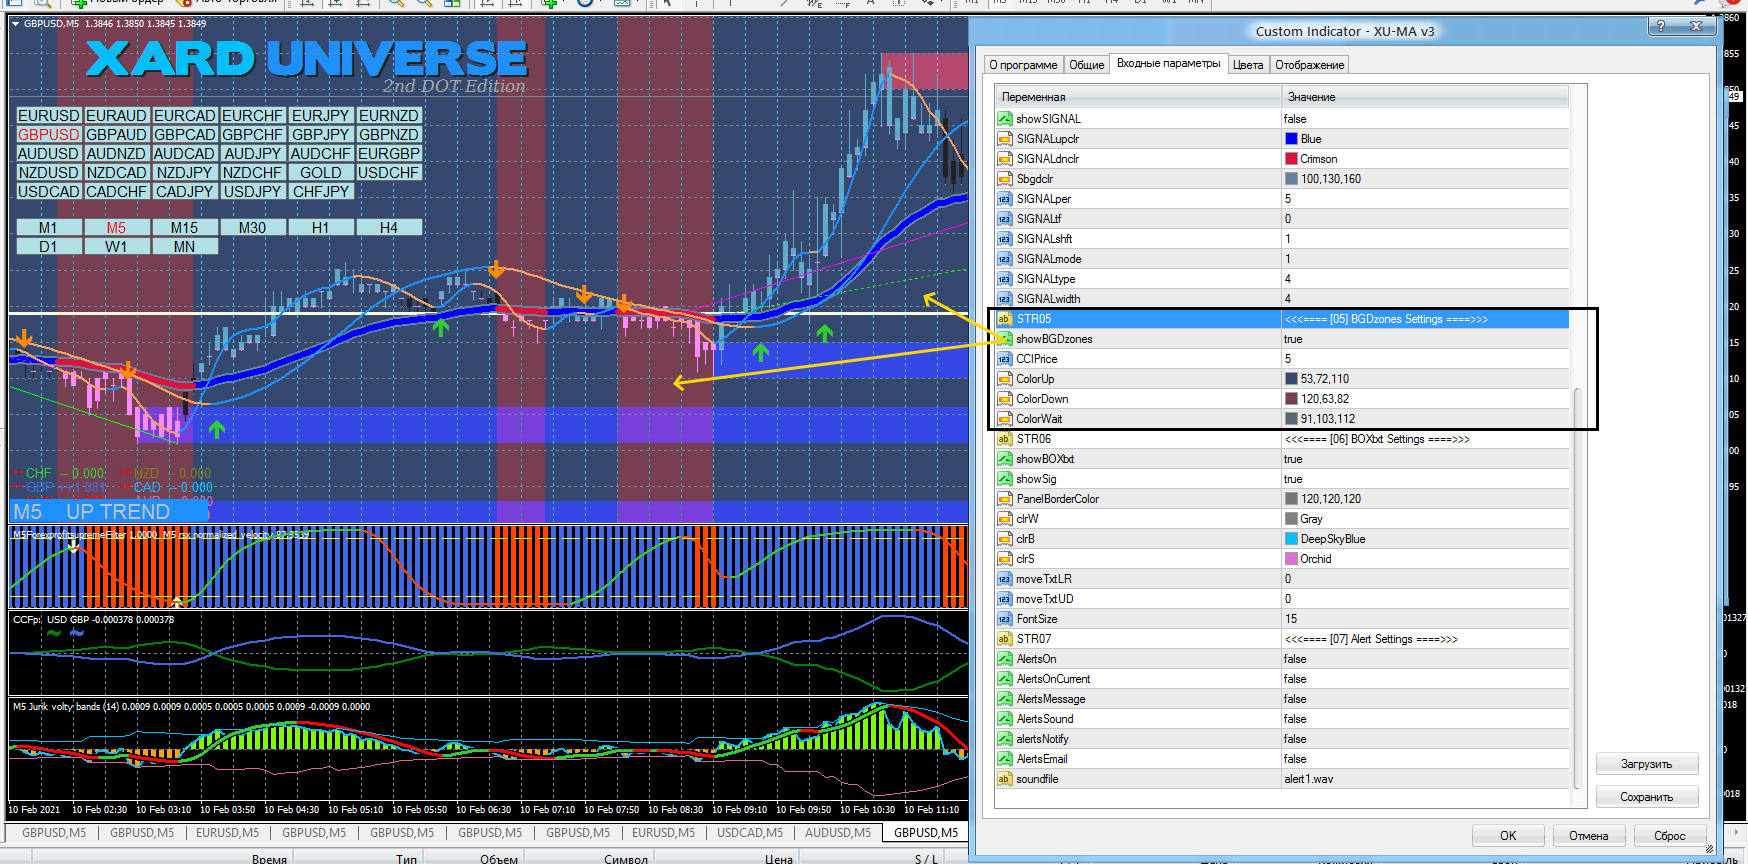1748x864 pixels.
Task: Click the green icon beside showSIGNAL
Action: pyautogui.click(x=1004, y=119)
